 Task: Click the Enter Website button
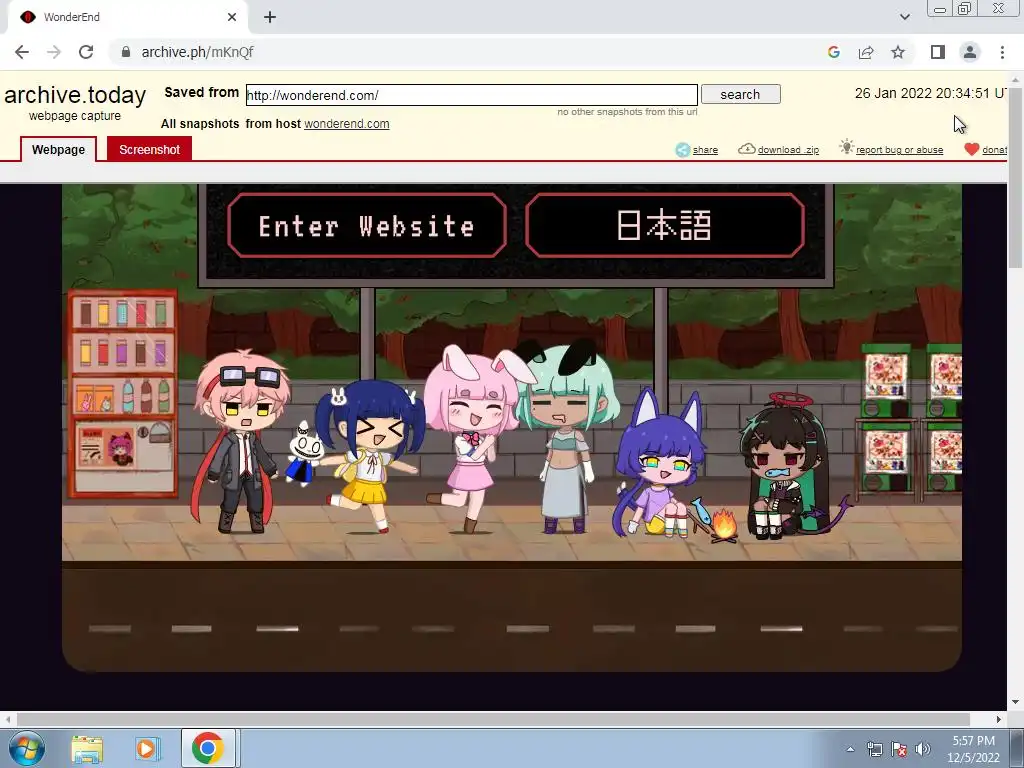click(x=367, y=226)
